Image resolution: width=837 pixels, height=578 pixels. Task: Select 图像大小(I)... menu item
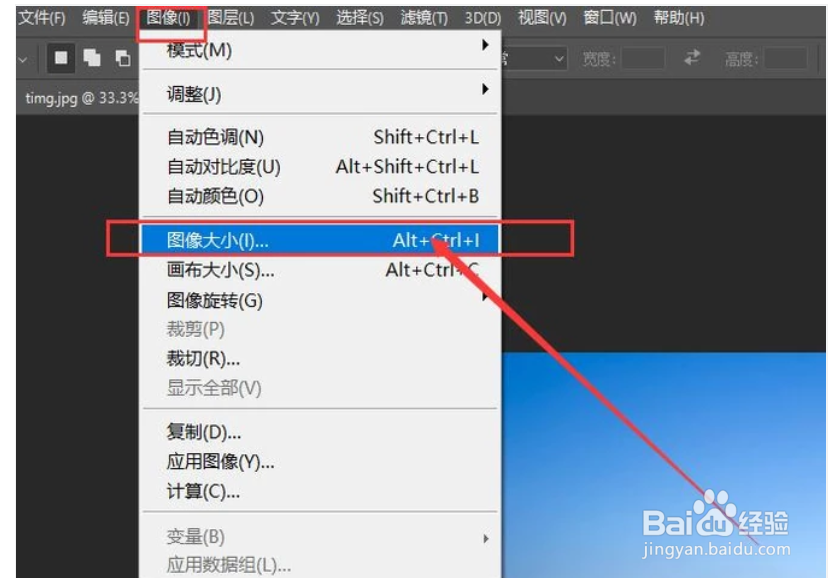click(x=320, y=240)
